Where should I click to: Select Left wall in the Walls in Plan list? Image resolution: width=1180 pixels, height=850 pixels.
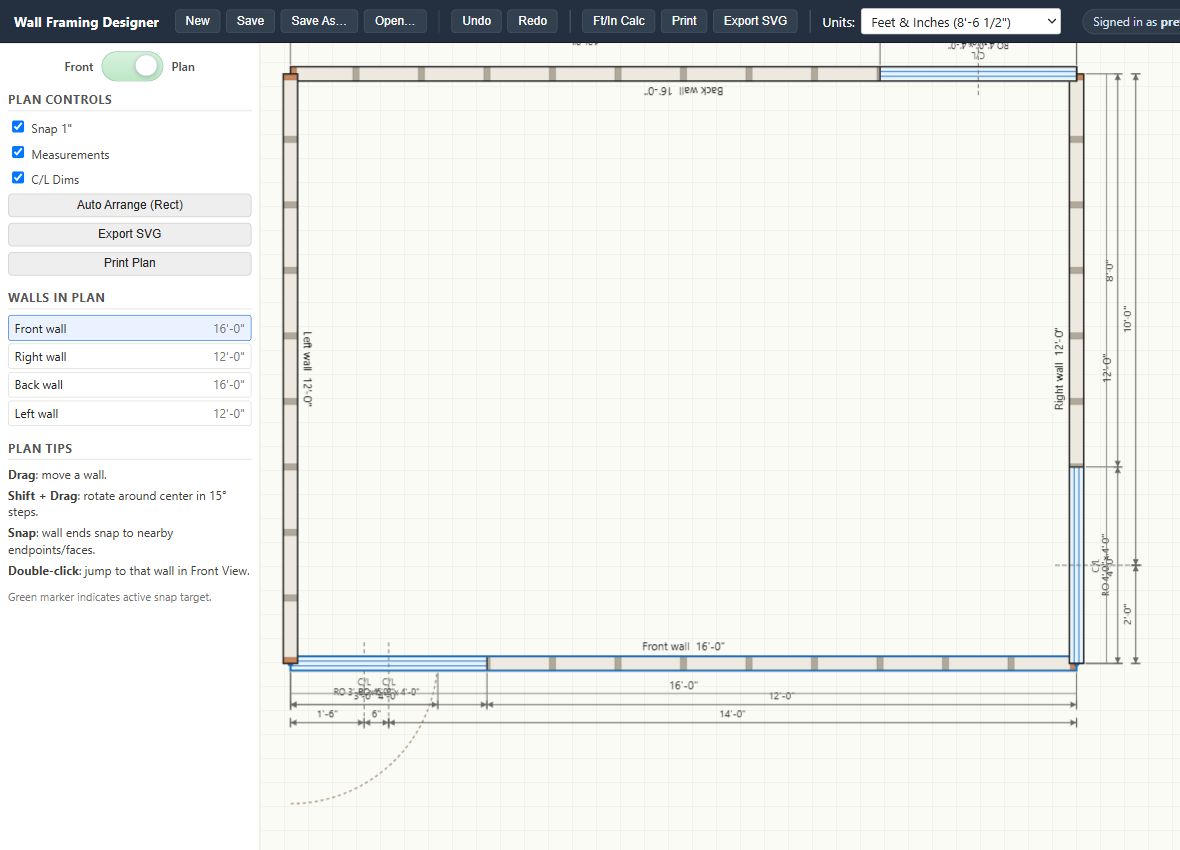click(x=129, y=413)
